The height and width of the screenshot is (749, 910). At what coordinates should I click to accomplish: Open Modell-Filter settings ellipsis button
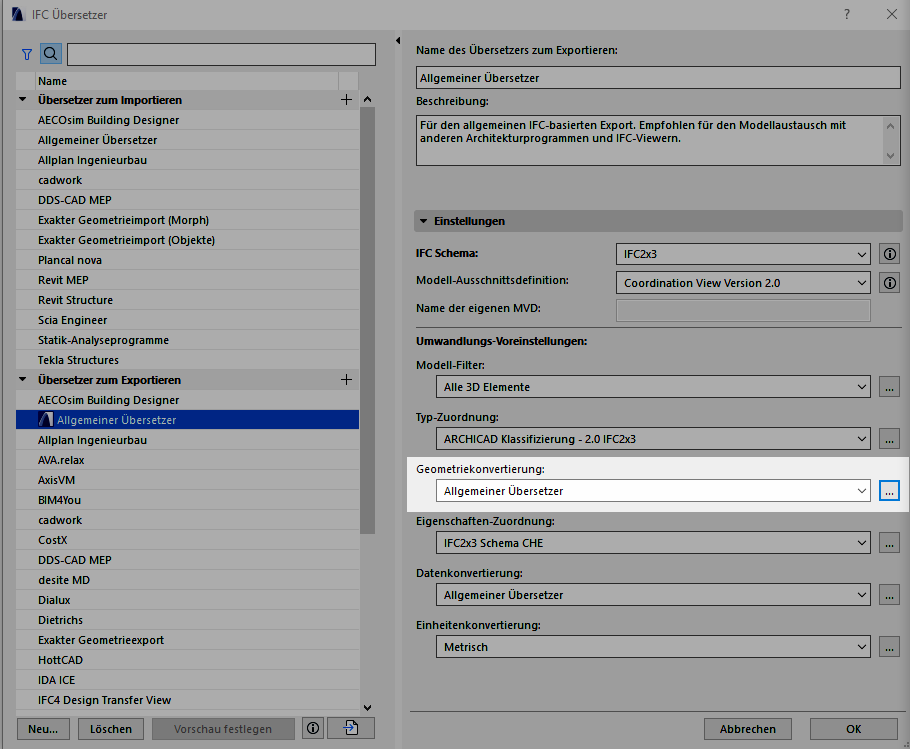(x=890, y=387)
